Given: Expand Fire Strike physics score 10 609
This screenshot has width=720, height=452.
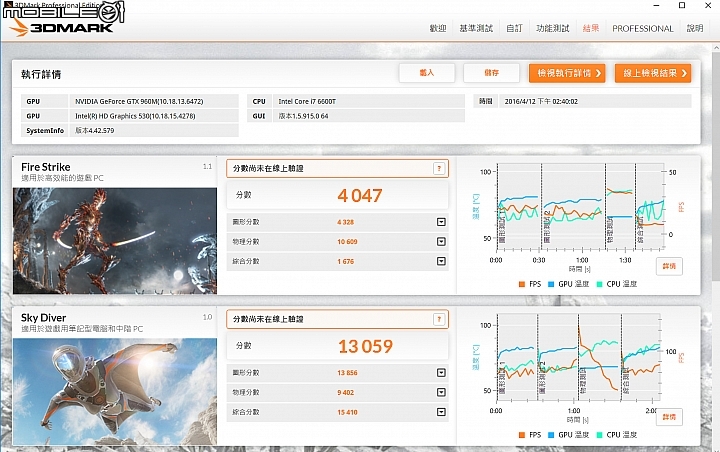Looking at the screenshot, I should [x=441, y=242].
